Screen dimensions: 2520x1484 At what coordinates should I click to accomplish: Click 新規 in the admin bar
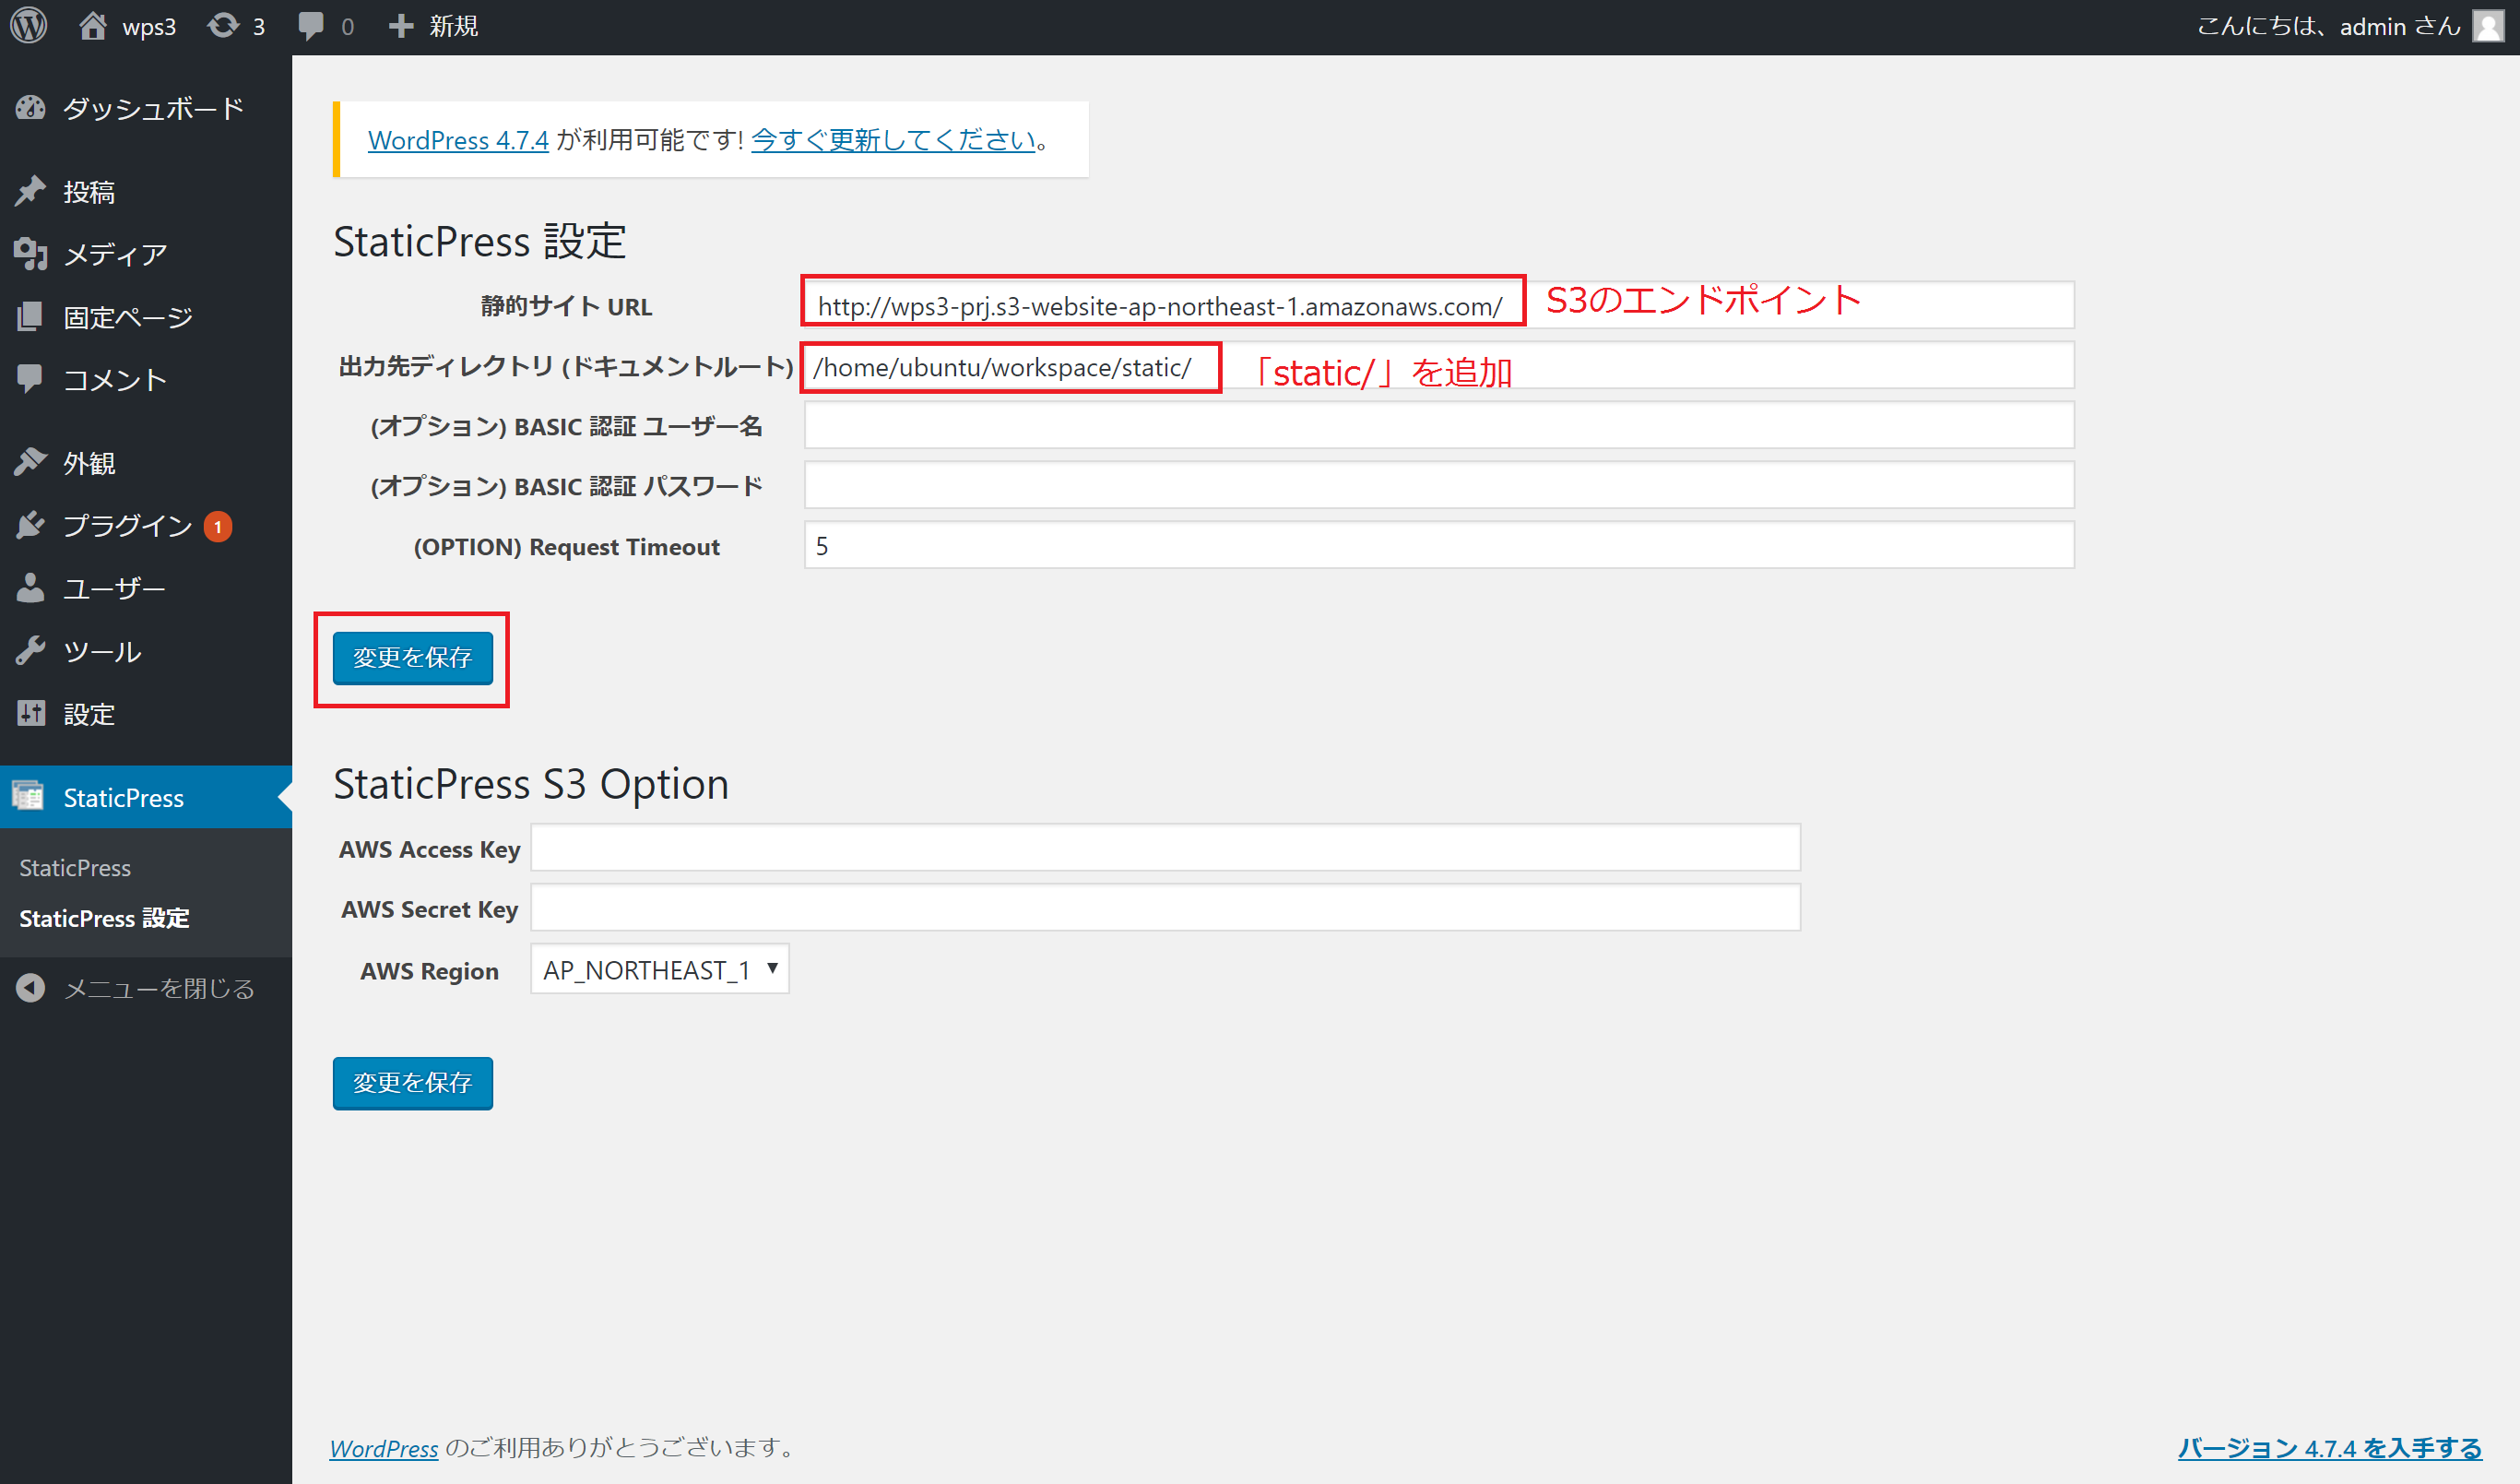click(453, 26)
